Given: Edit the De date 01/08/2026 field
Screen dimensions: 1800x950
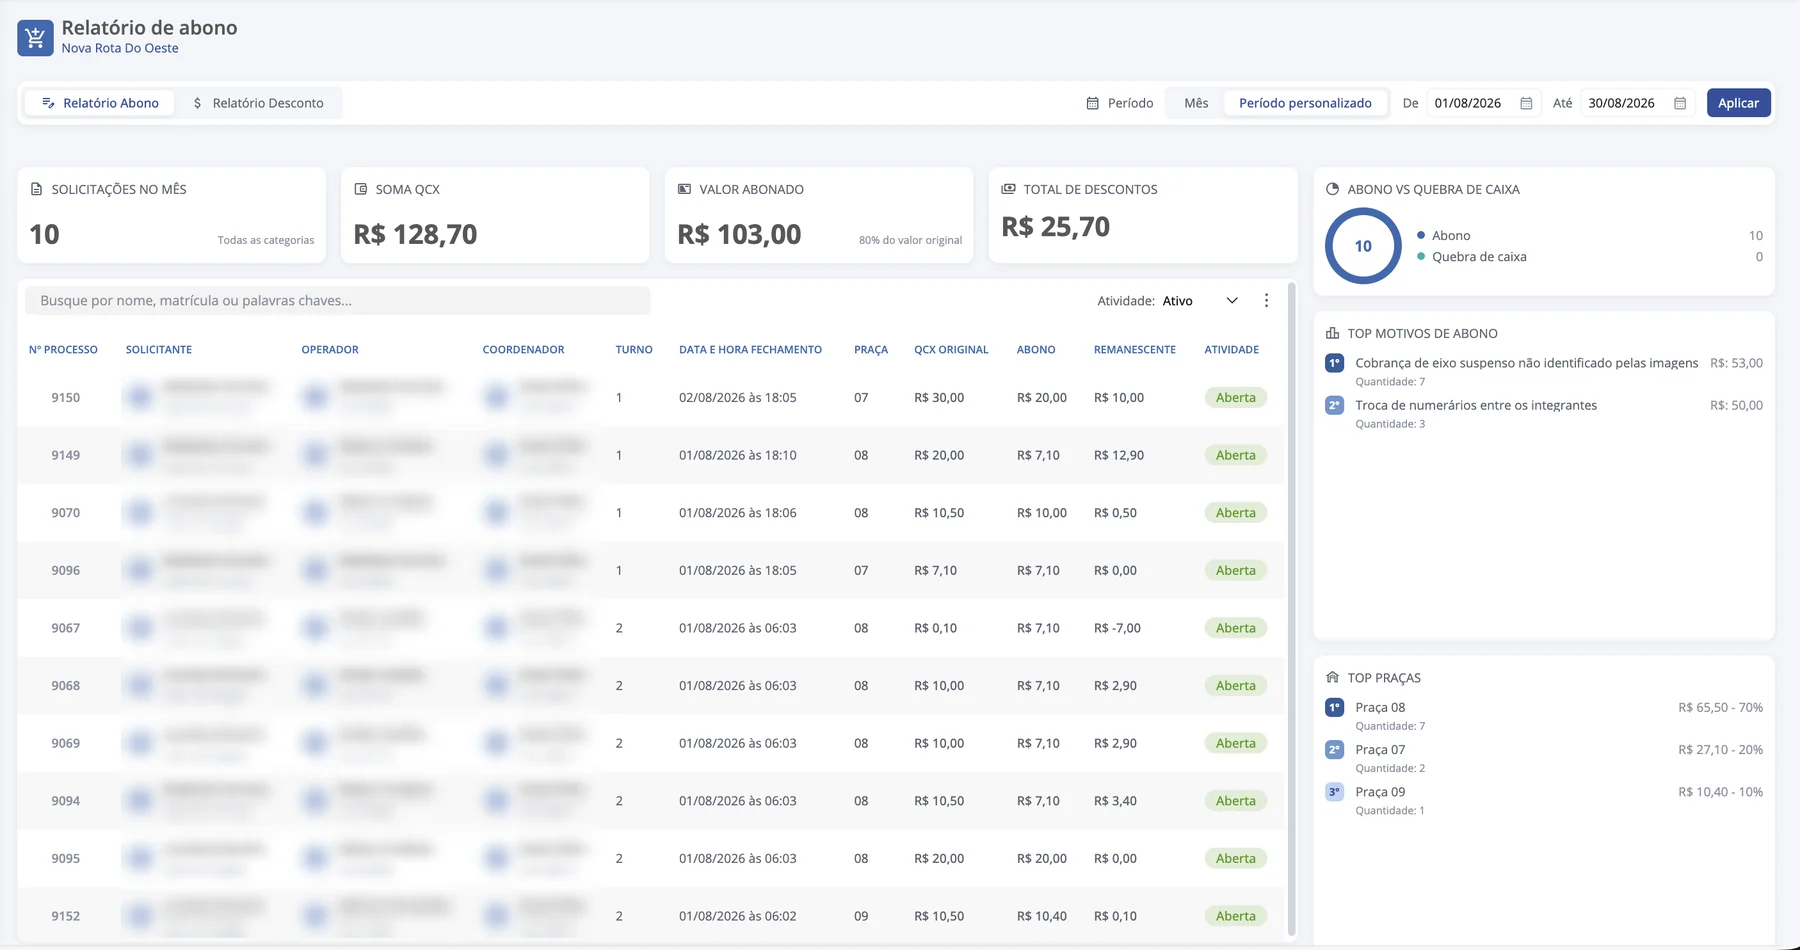Looking at the screenshot, I should [x=1482, y=103].
